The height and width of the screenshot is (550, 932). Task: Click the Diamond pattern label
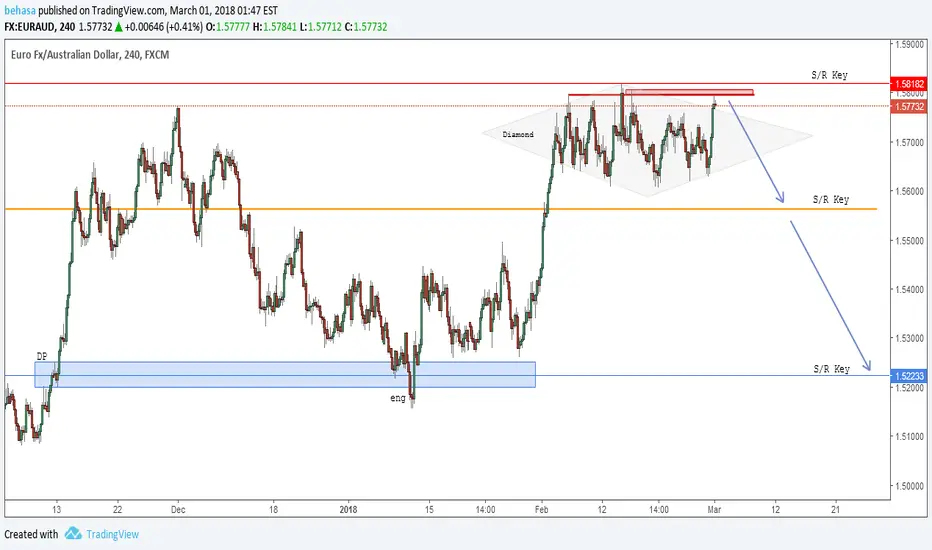pyautogui.click(x=518, y=134)
